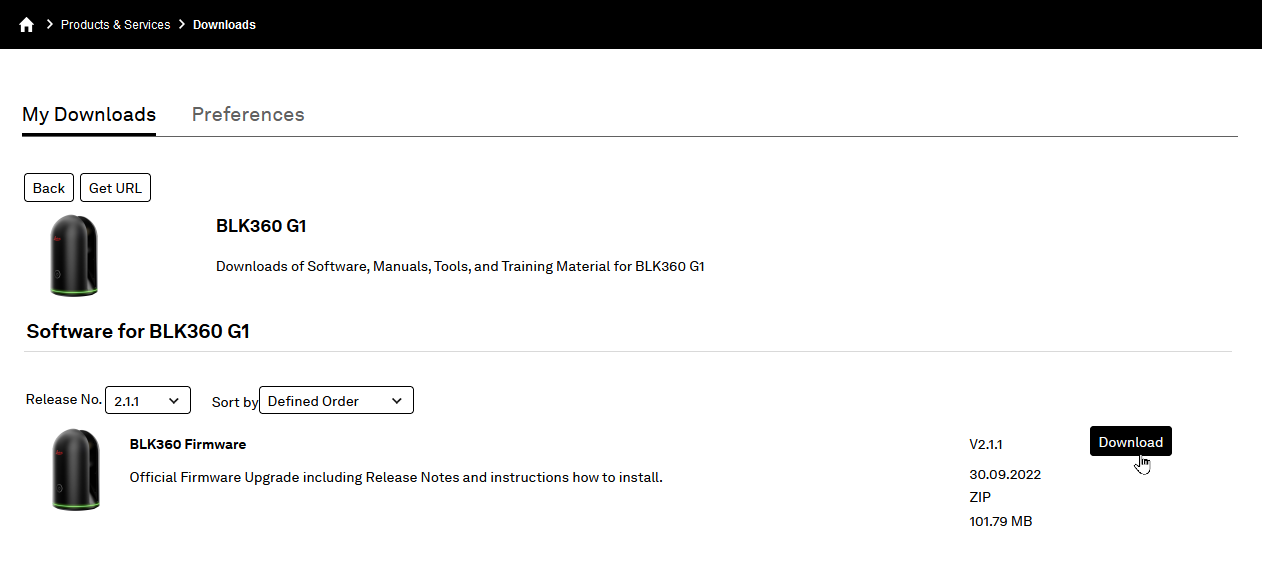This screenshot has width=1262, height=576.
Task: Click the Back button
Action: click(49, 188)
